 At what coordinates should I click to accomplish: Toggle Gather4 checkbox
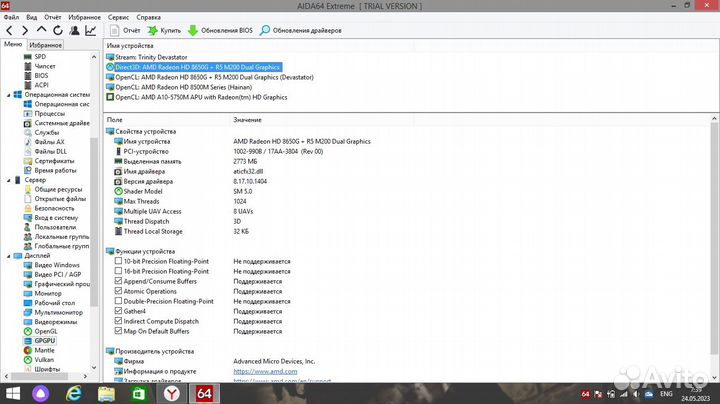point(118,311)
